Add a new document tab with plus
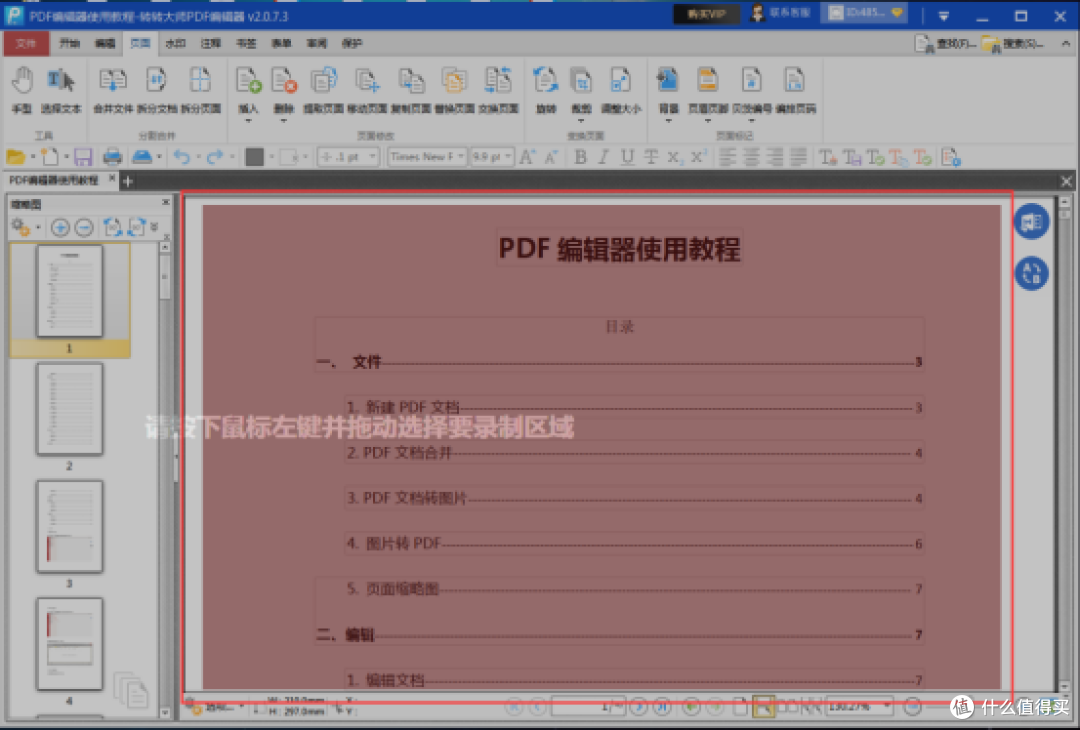This screenshot has height=730, width=1080. point(127,181)
